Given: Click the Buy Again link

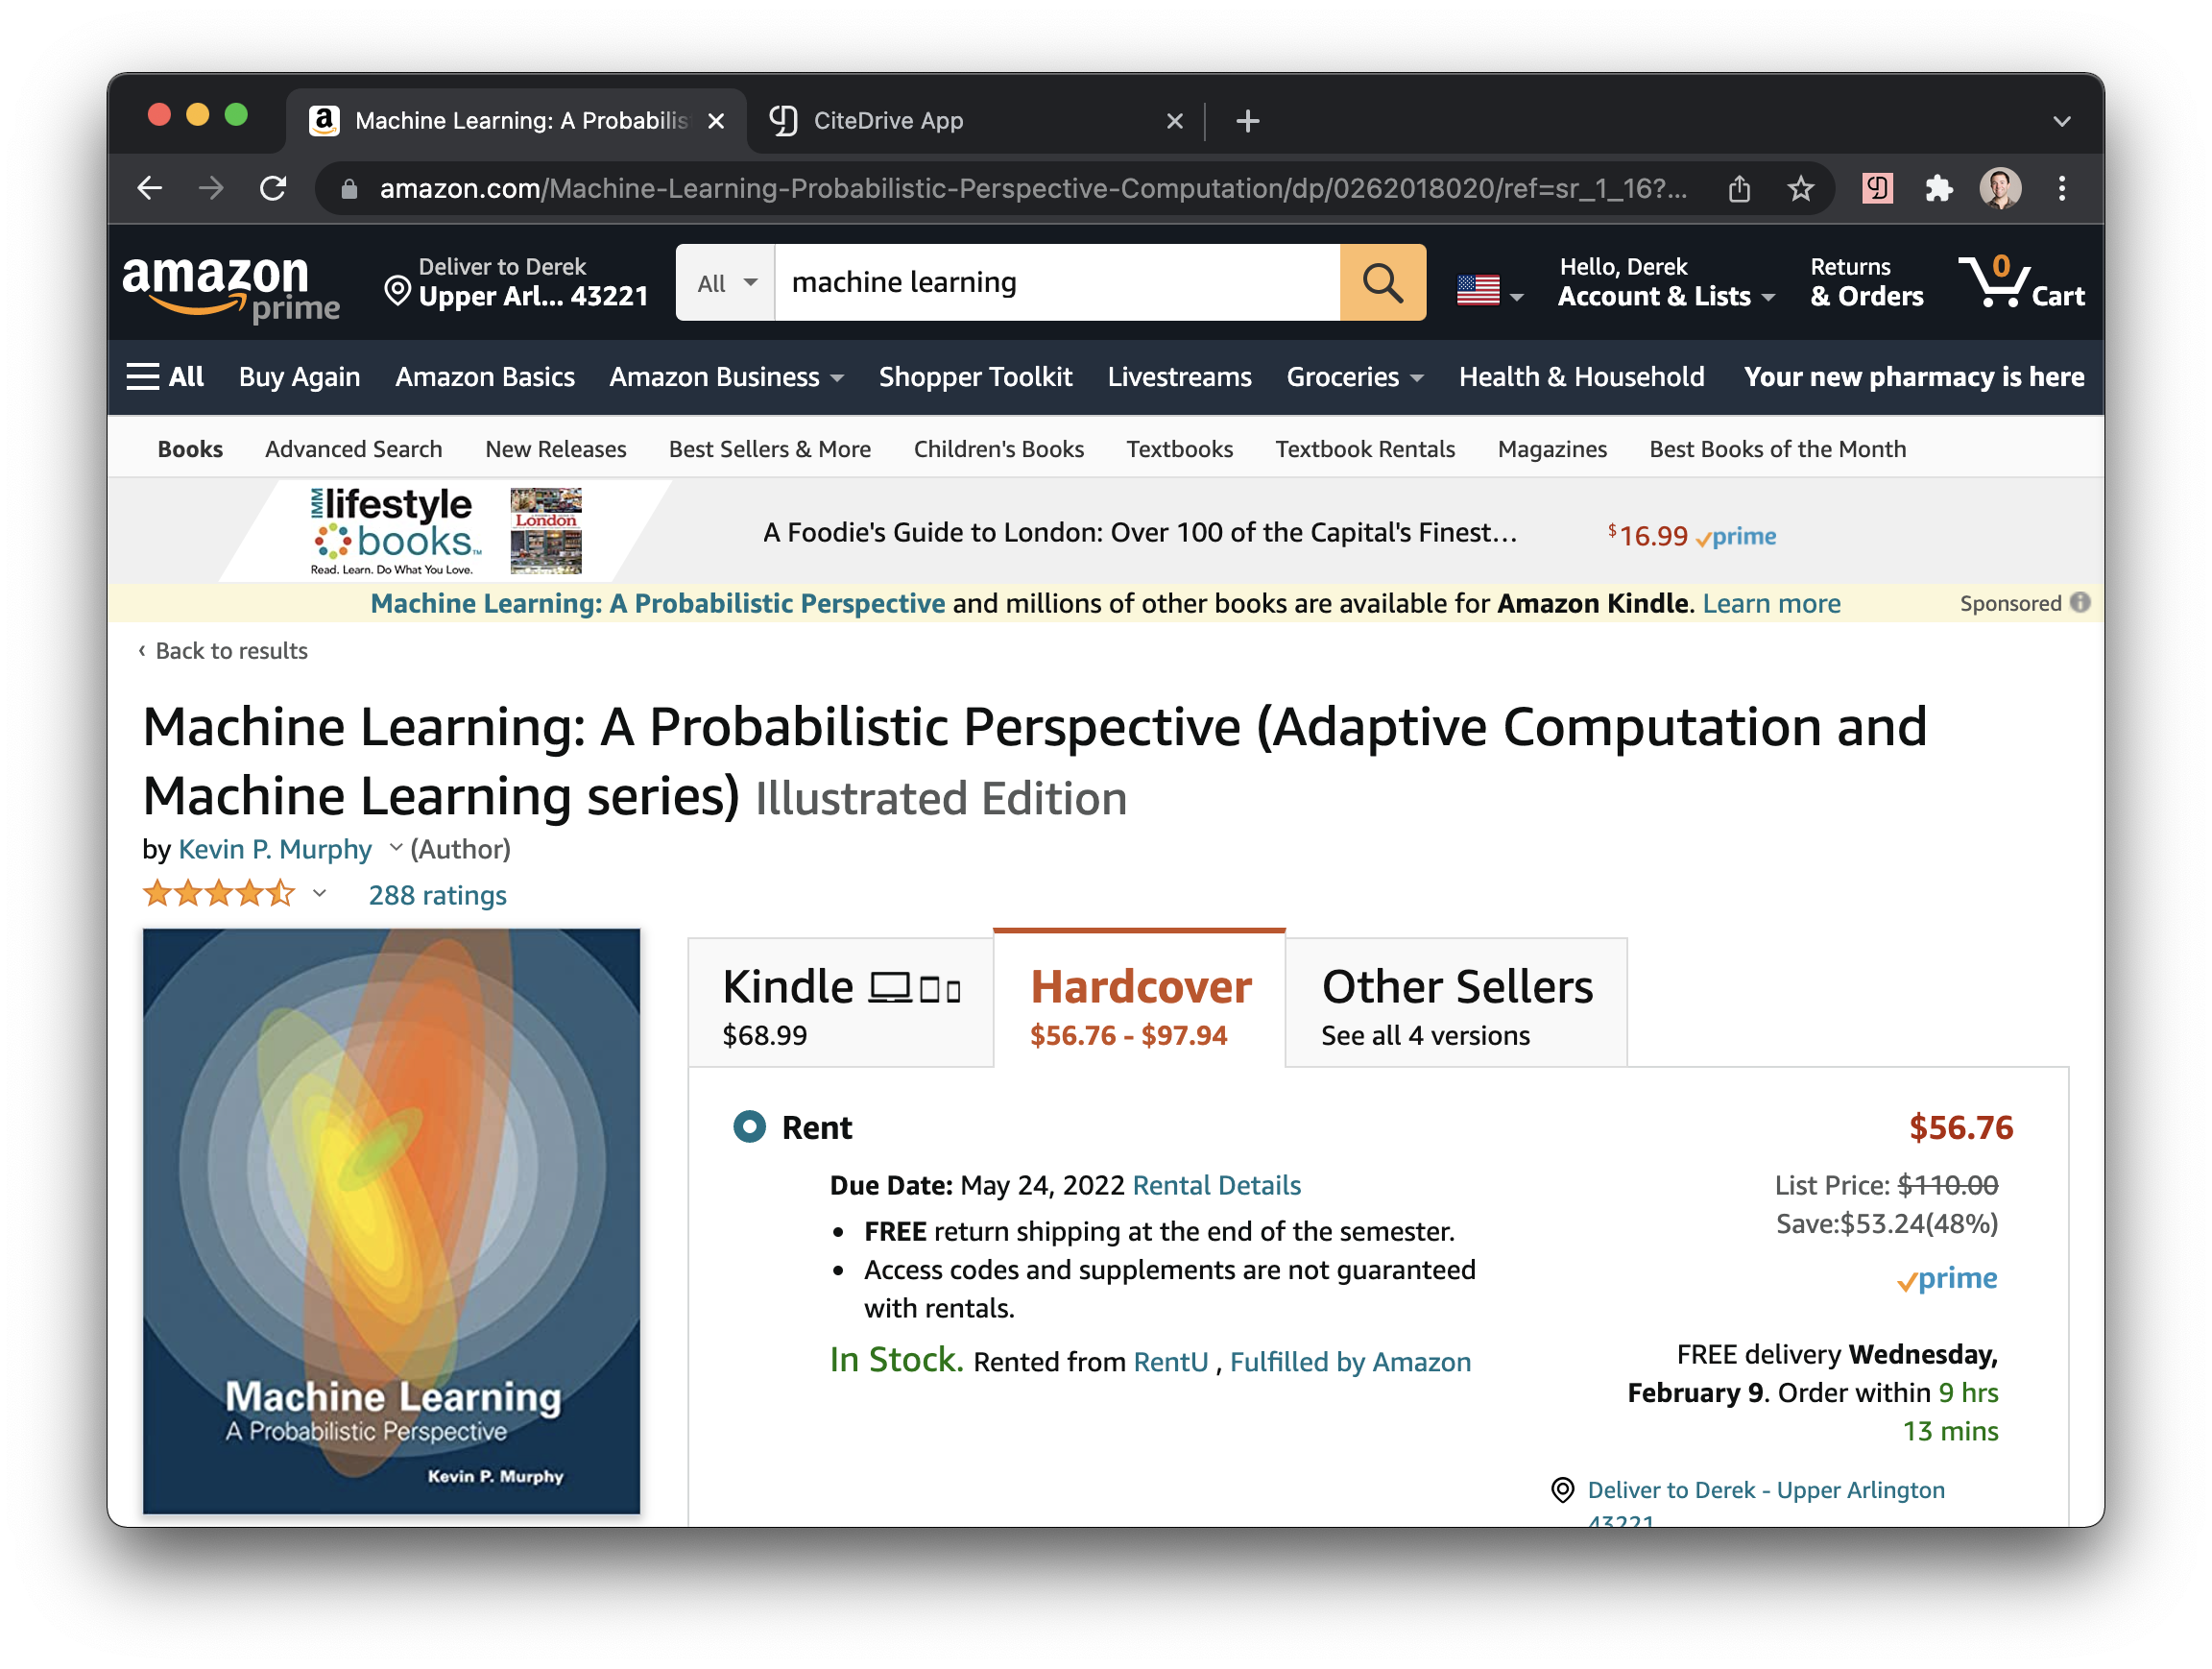Looking at the screenshot, I should [x=299, y=377].
